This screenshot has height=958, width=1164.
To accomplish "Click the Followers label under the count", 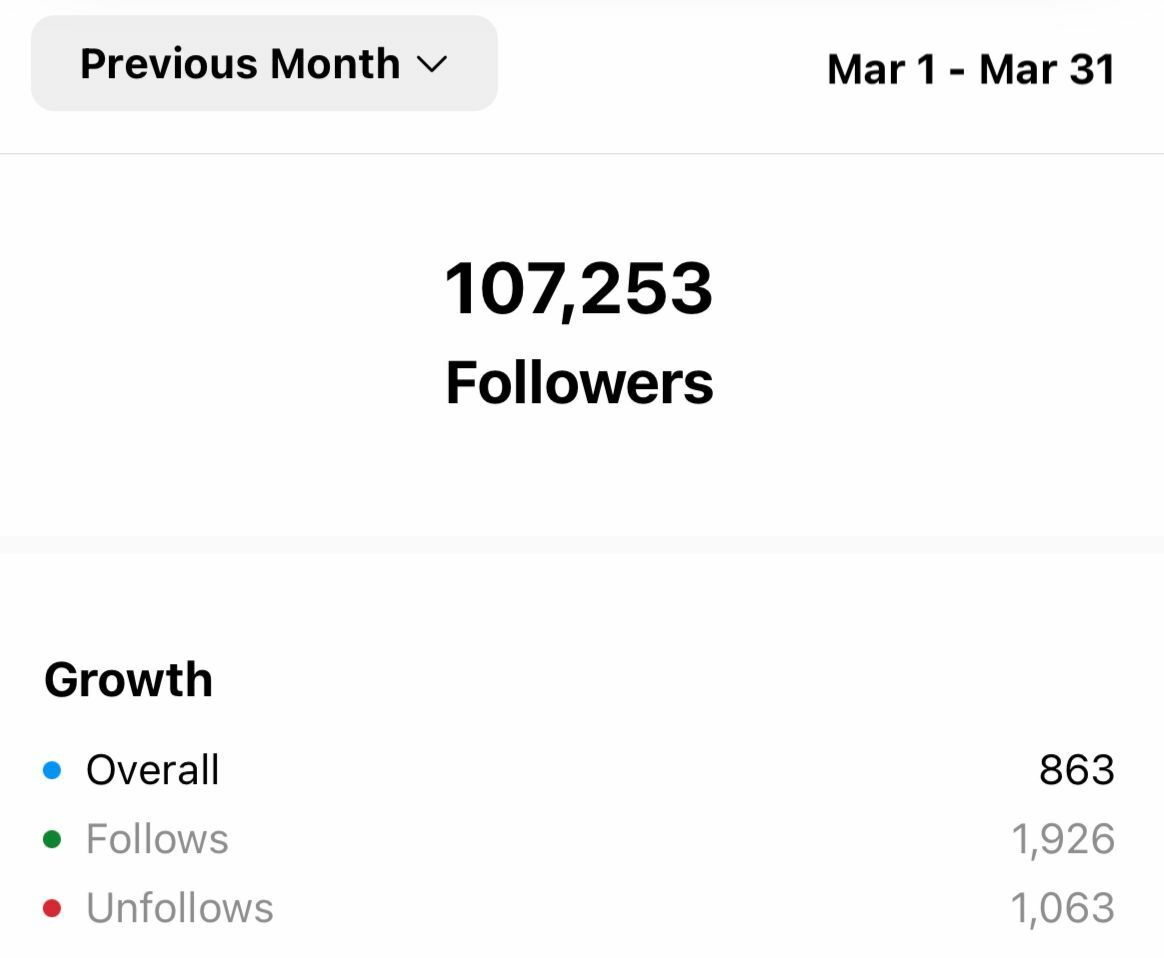I will point(579,383).
